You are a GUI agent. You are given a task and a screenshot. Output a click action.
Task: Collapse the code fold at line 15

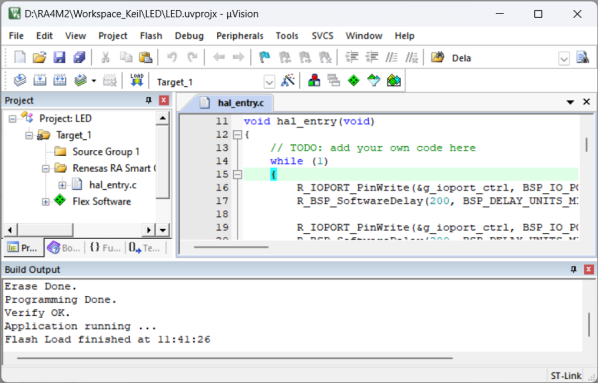pyautogui.click(x=238, y=175)
